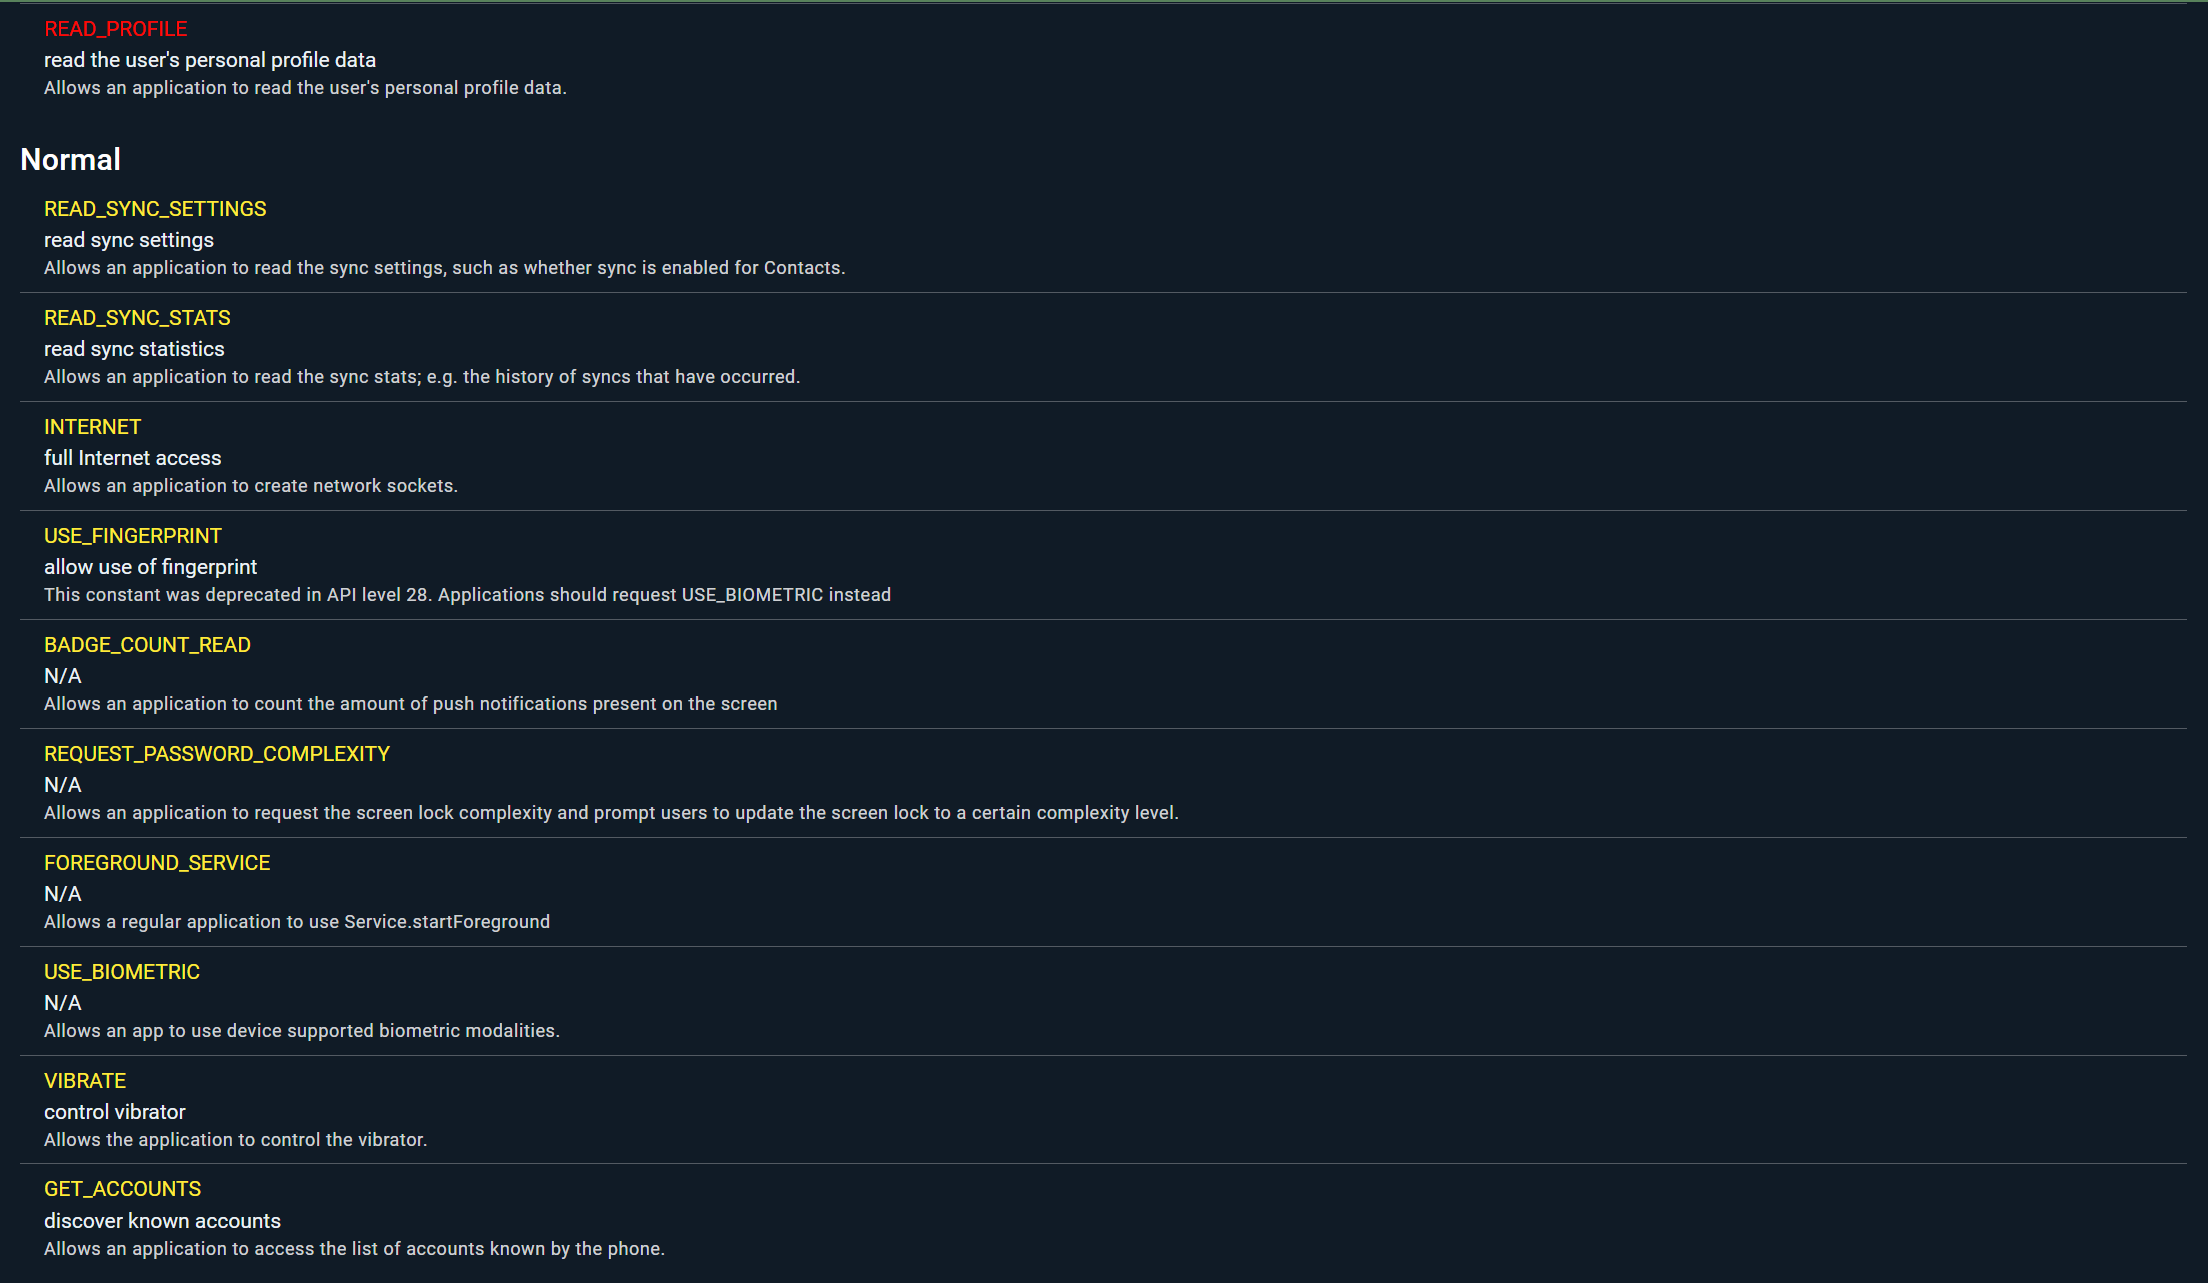Click REQUEST_PASSWORD_COMPLEXITY permission title
The height and width of the screenshot is (1283, 2208).
(x=217, y=754)
